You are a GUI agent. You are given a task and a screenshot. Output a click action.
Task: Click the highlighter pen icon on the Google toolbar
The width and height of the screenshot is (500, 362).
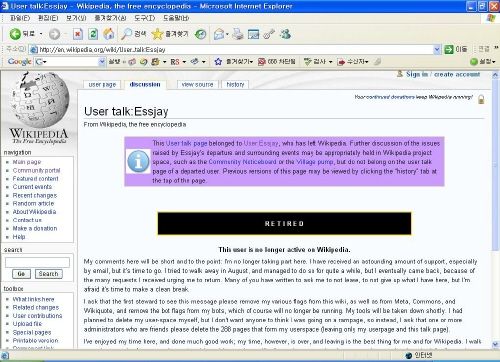[x=377, y=62]
